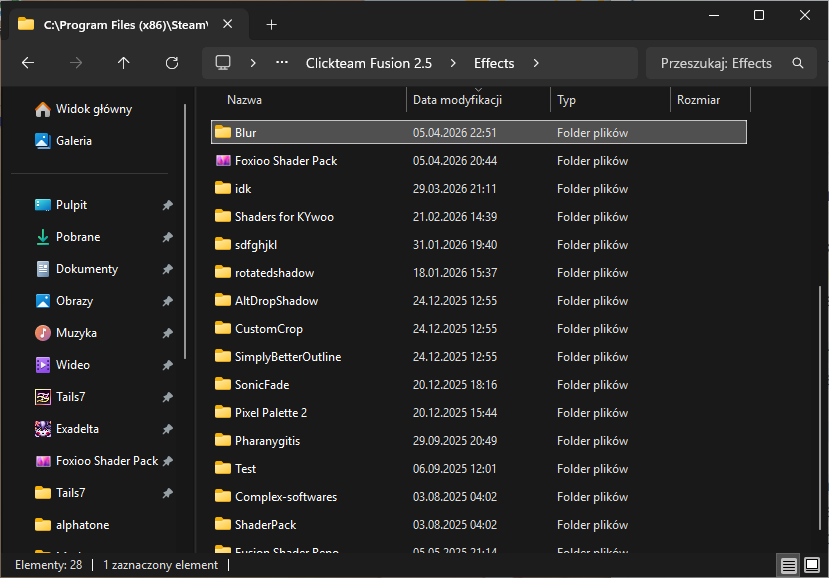
Task: Select the Effects breadcrumb segment
Action: click(x=494, y=63)
